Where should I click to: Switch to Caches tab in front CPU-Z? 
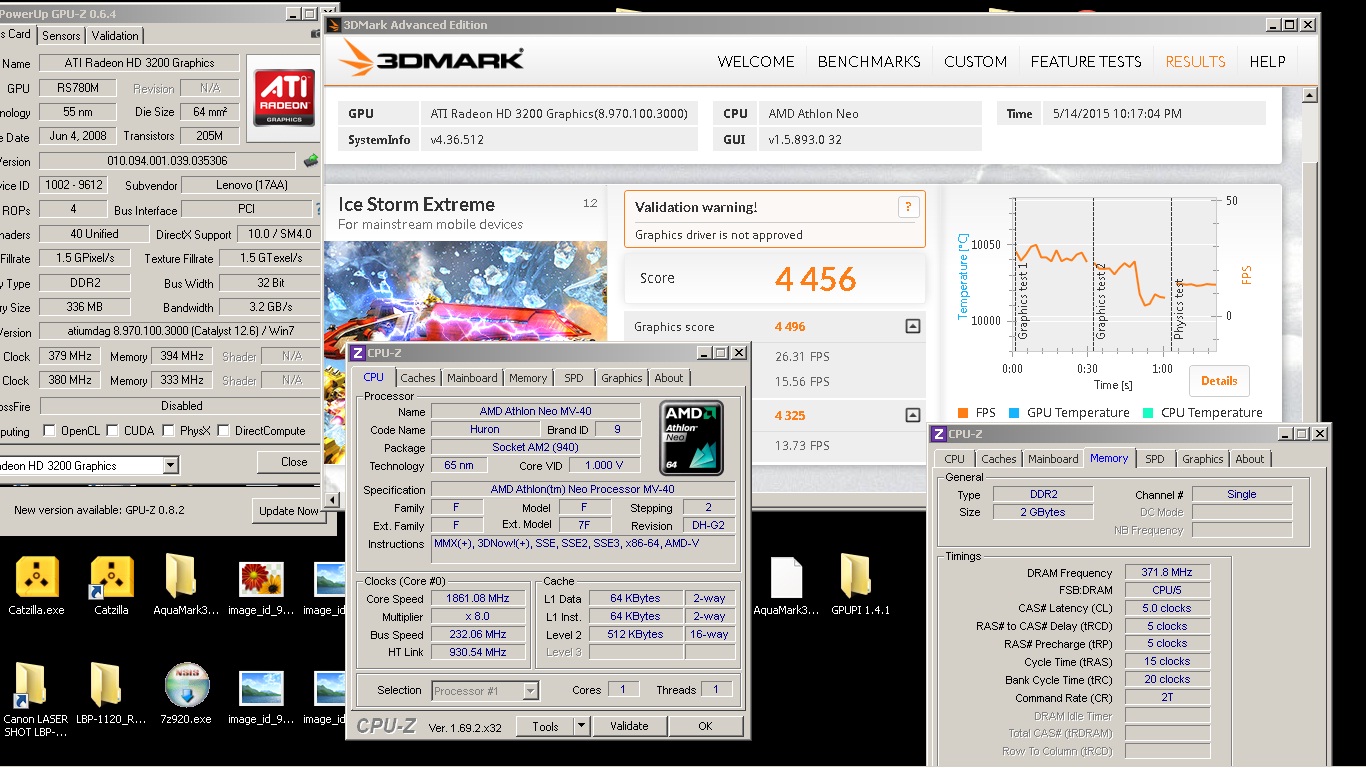tap(418, 378)
